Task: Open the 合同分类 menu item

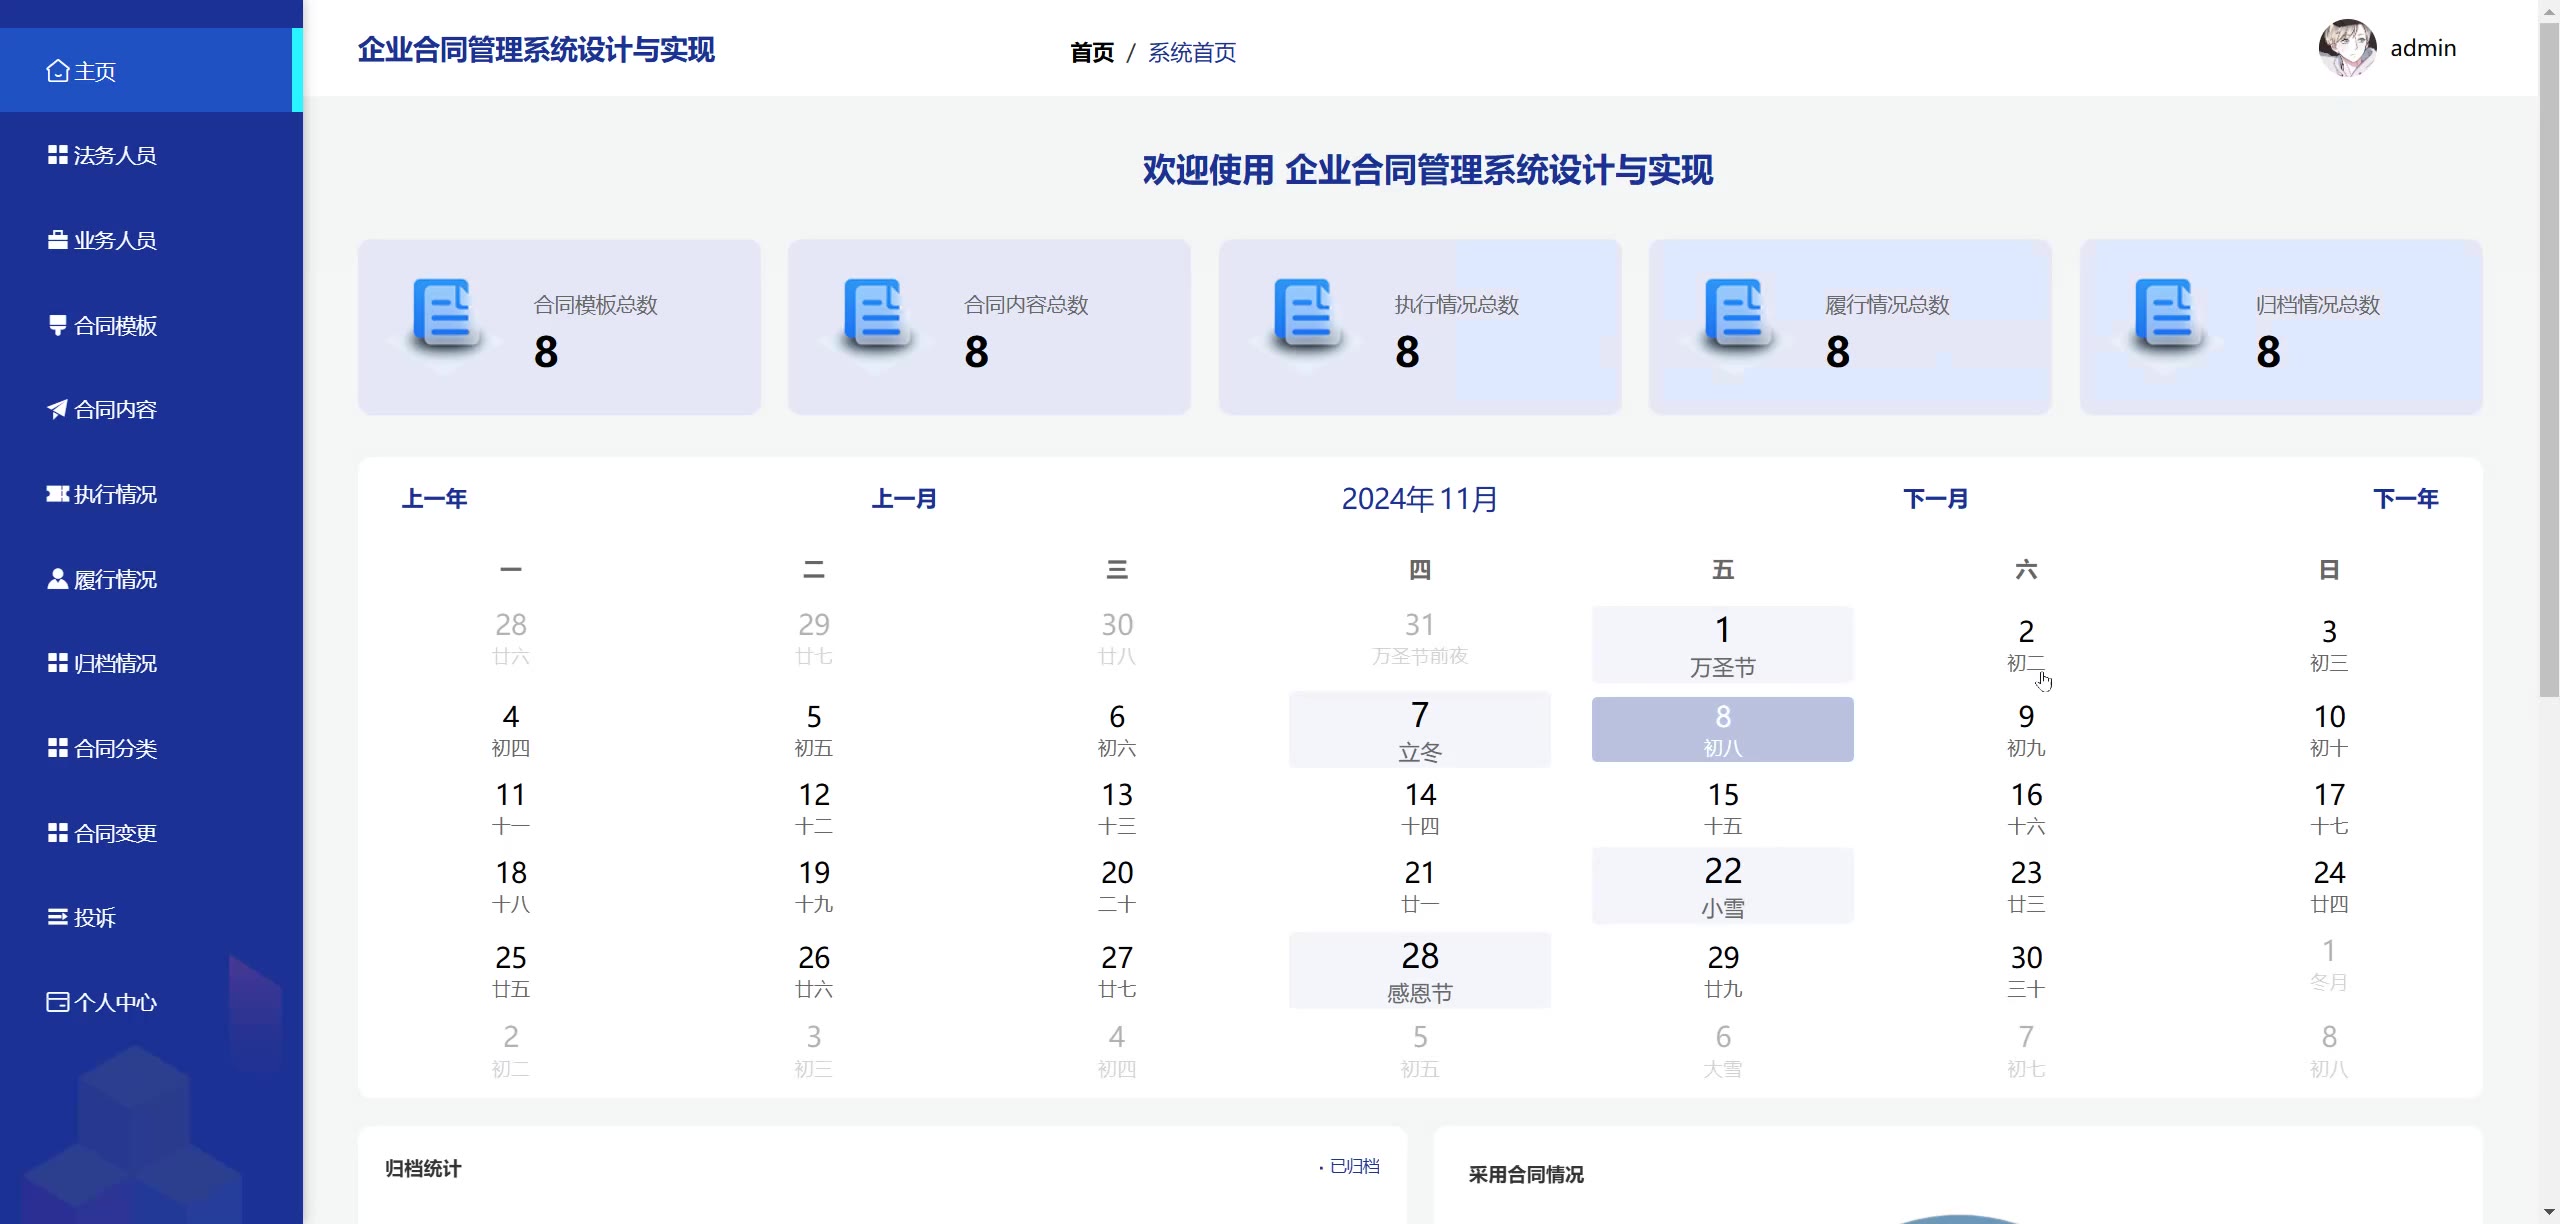Action: click(115, 748)
